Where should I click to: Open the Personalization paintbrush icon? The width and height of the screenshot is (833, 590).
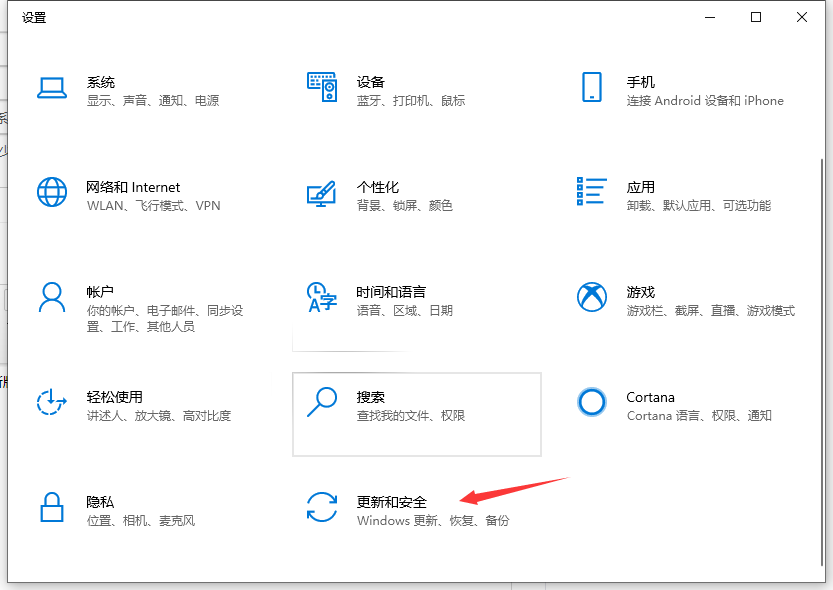click(322, 192)
